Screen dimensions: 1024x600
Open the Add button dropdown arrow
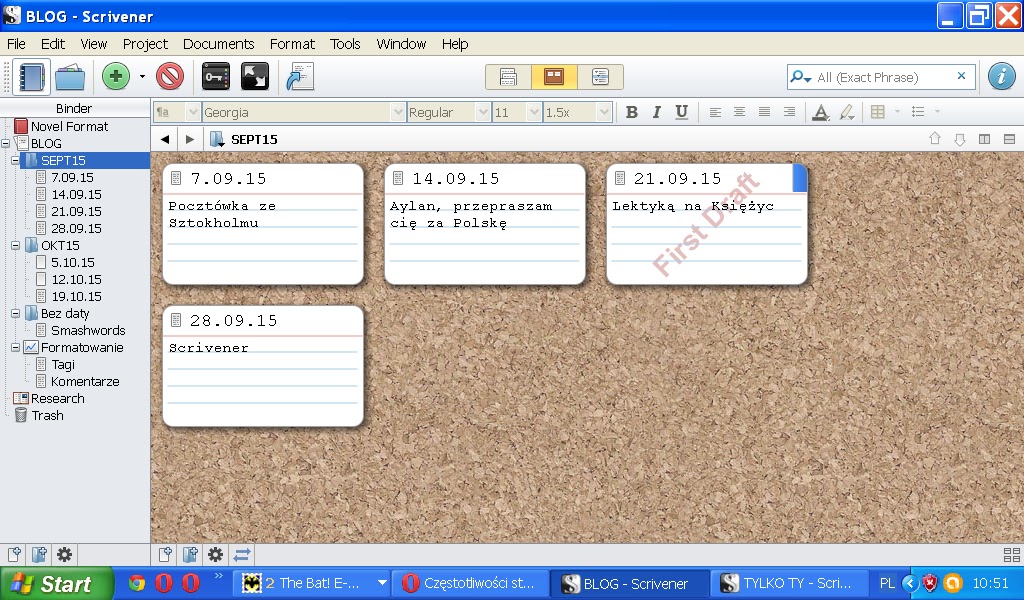pyautogui.click(x=142, y=77)
